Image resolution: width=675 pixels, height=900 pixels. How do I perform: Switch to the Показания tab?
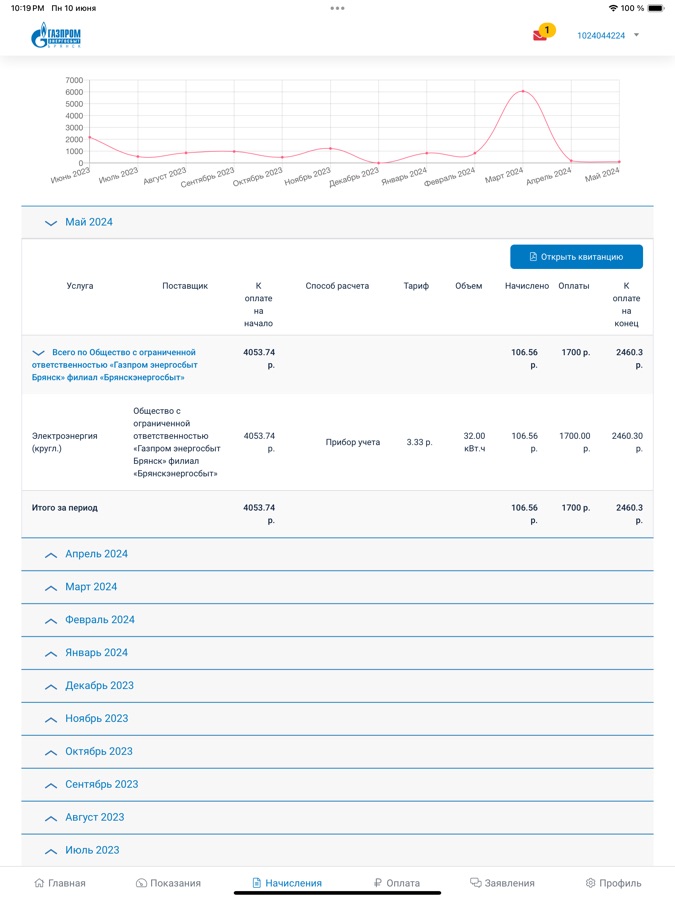168,883
